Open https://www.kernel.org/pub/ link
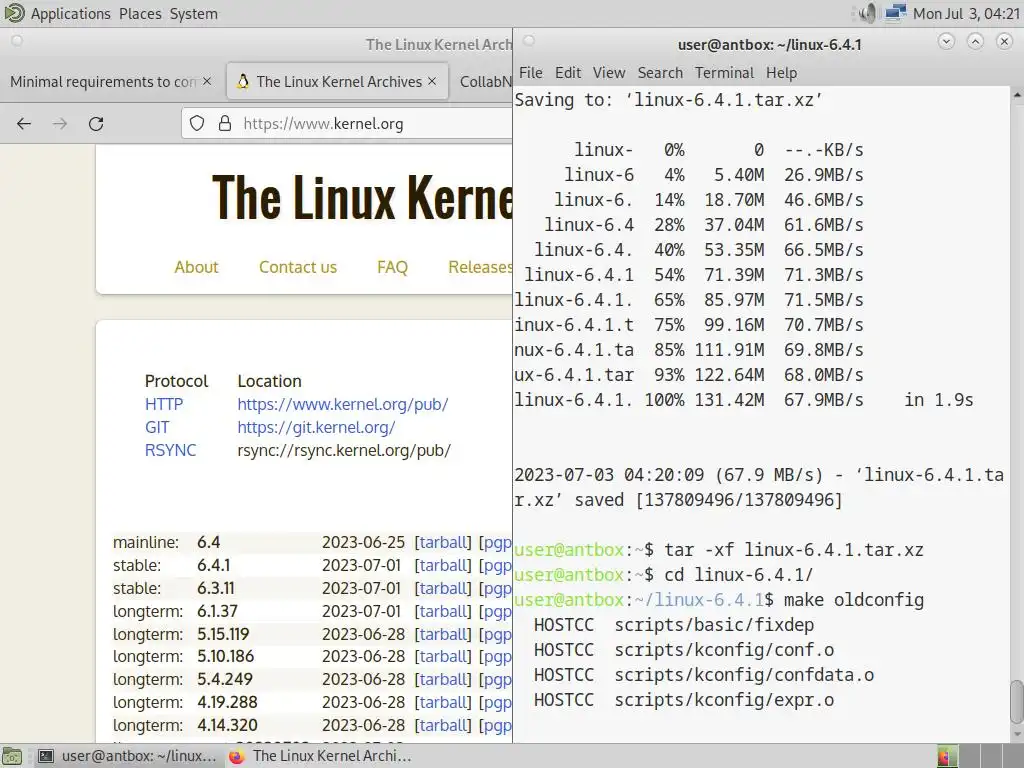The width and height of the screenshot is (1024, 768). [x=343, y=404]
